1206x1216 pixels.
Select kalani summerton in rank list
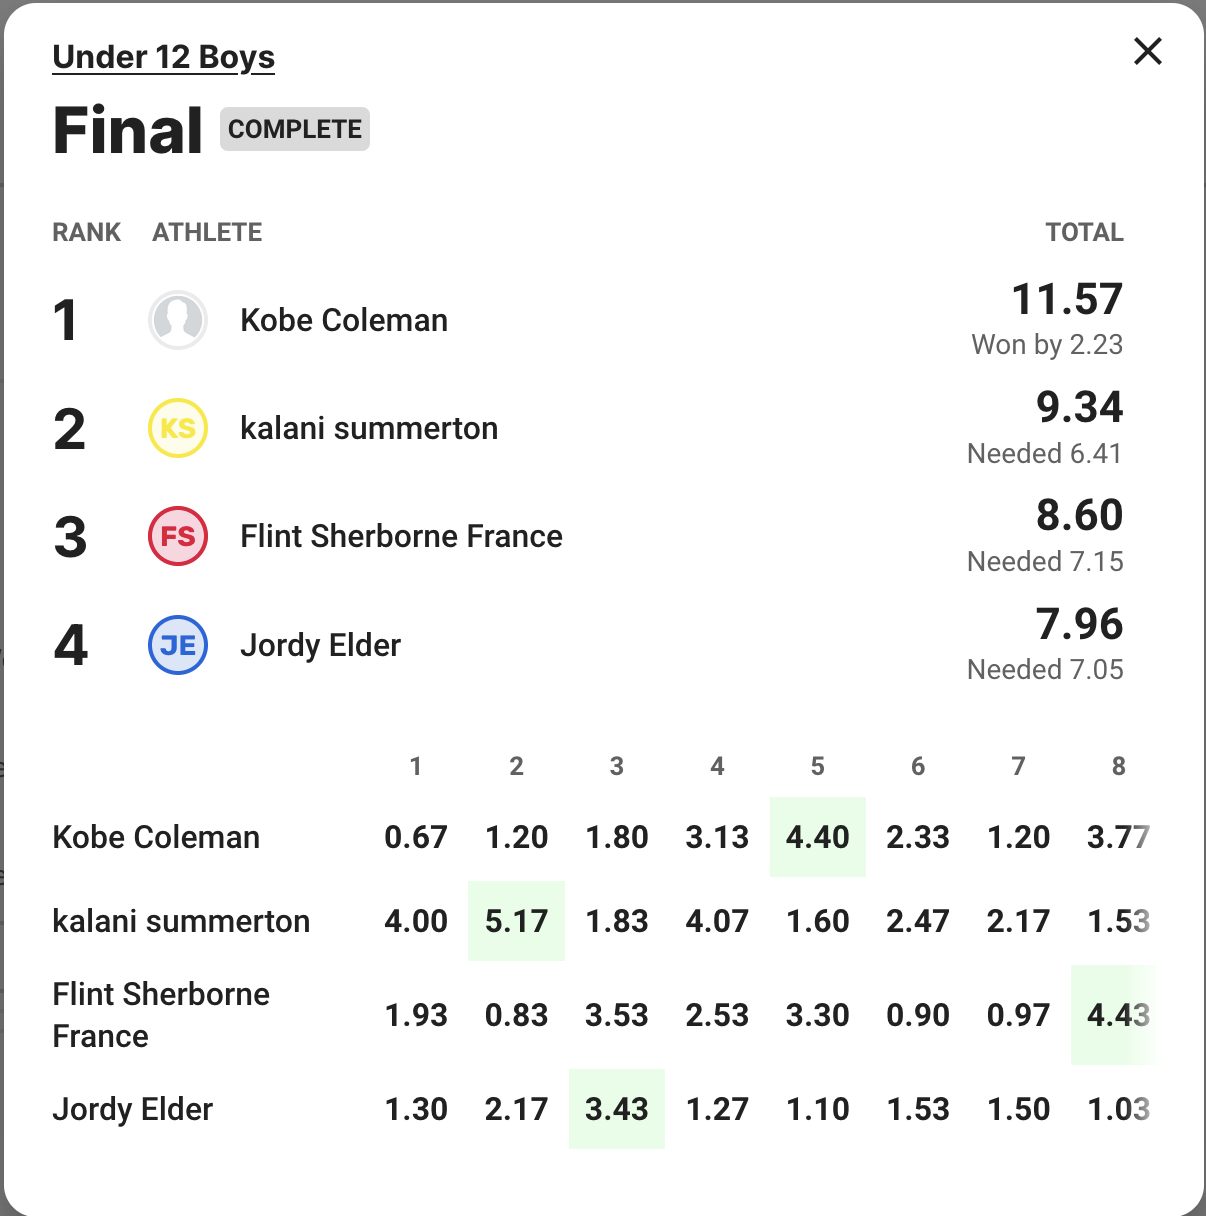pyautogui.click(x=369, y=428)
